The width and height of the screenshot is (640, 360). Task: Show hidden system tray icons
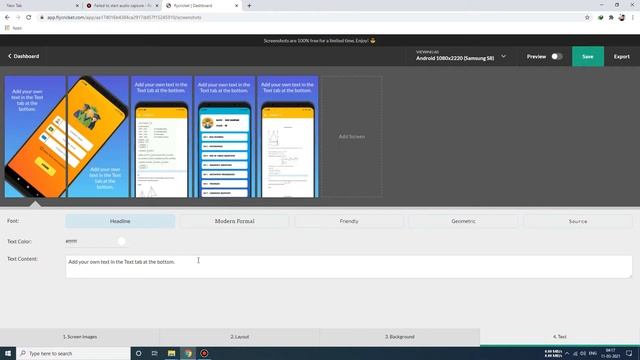click(x=567, y=353)
